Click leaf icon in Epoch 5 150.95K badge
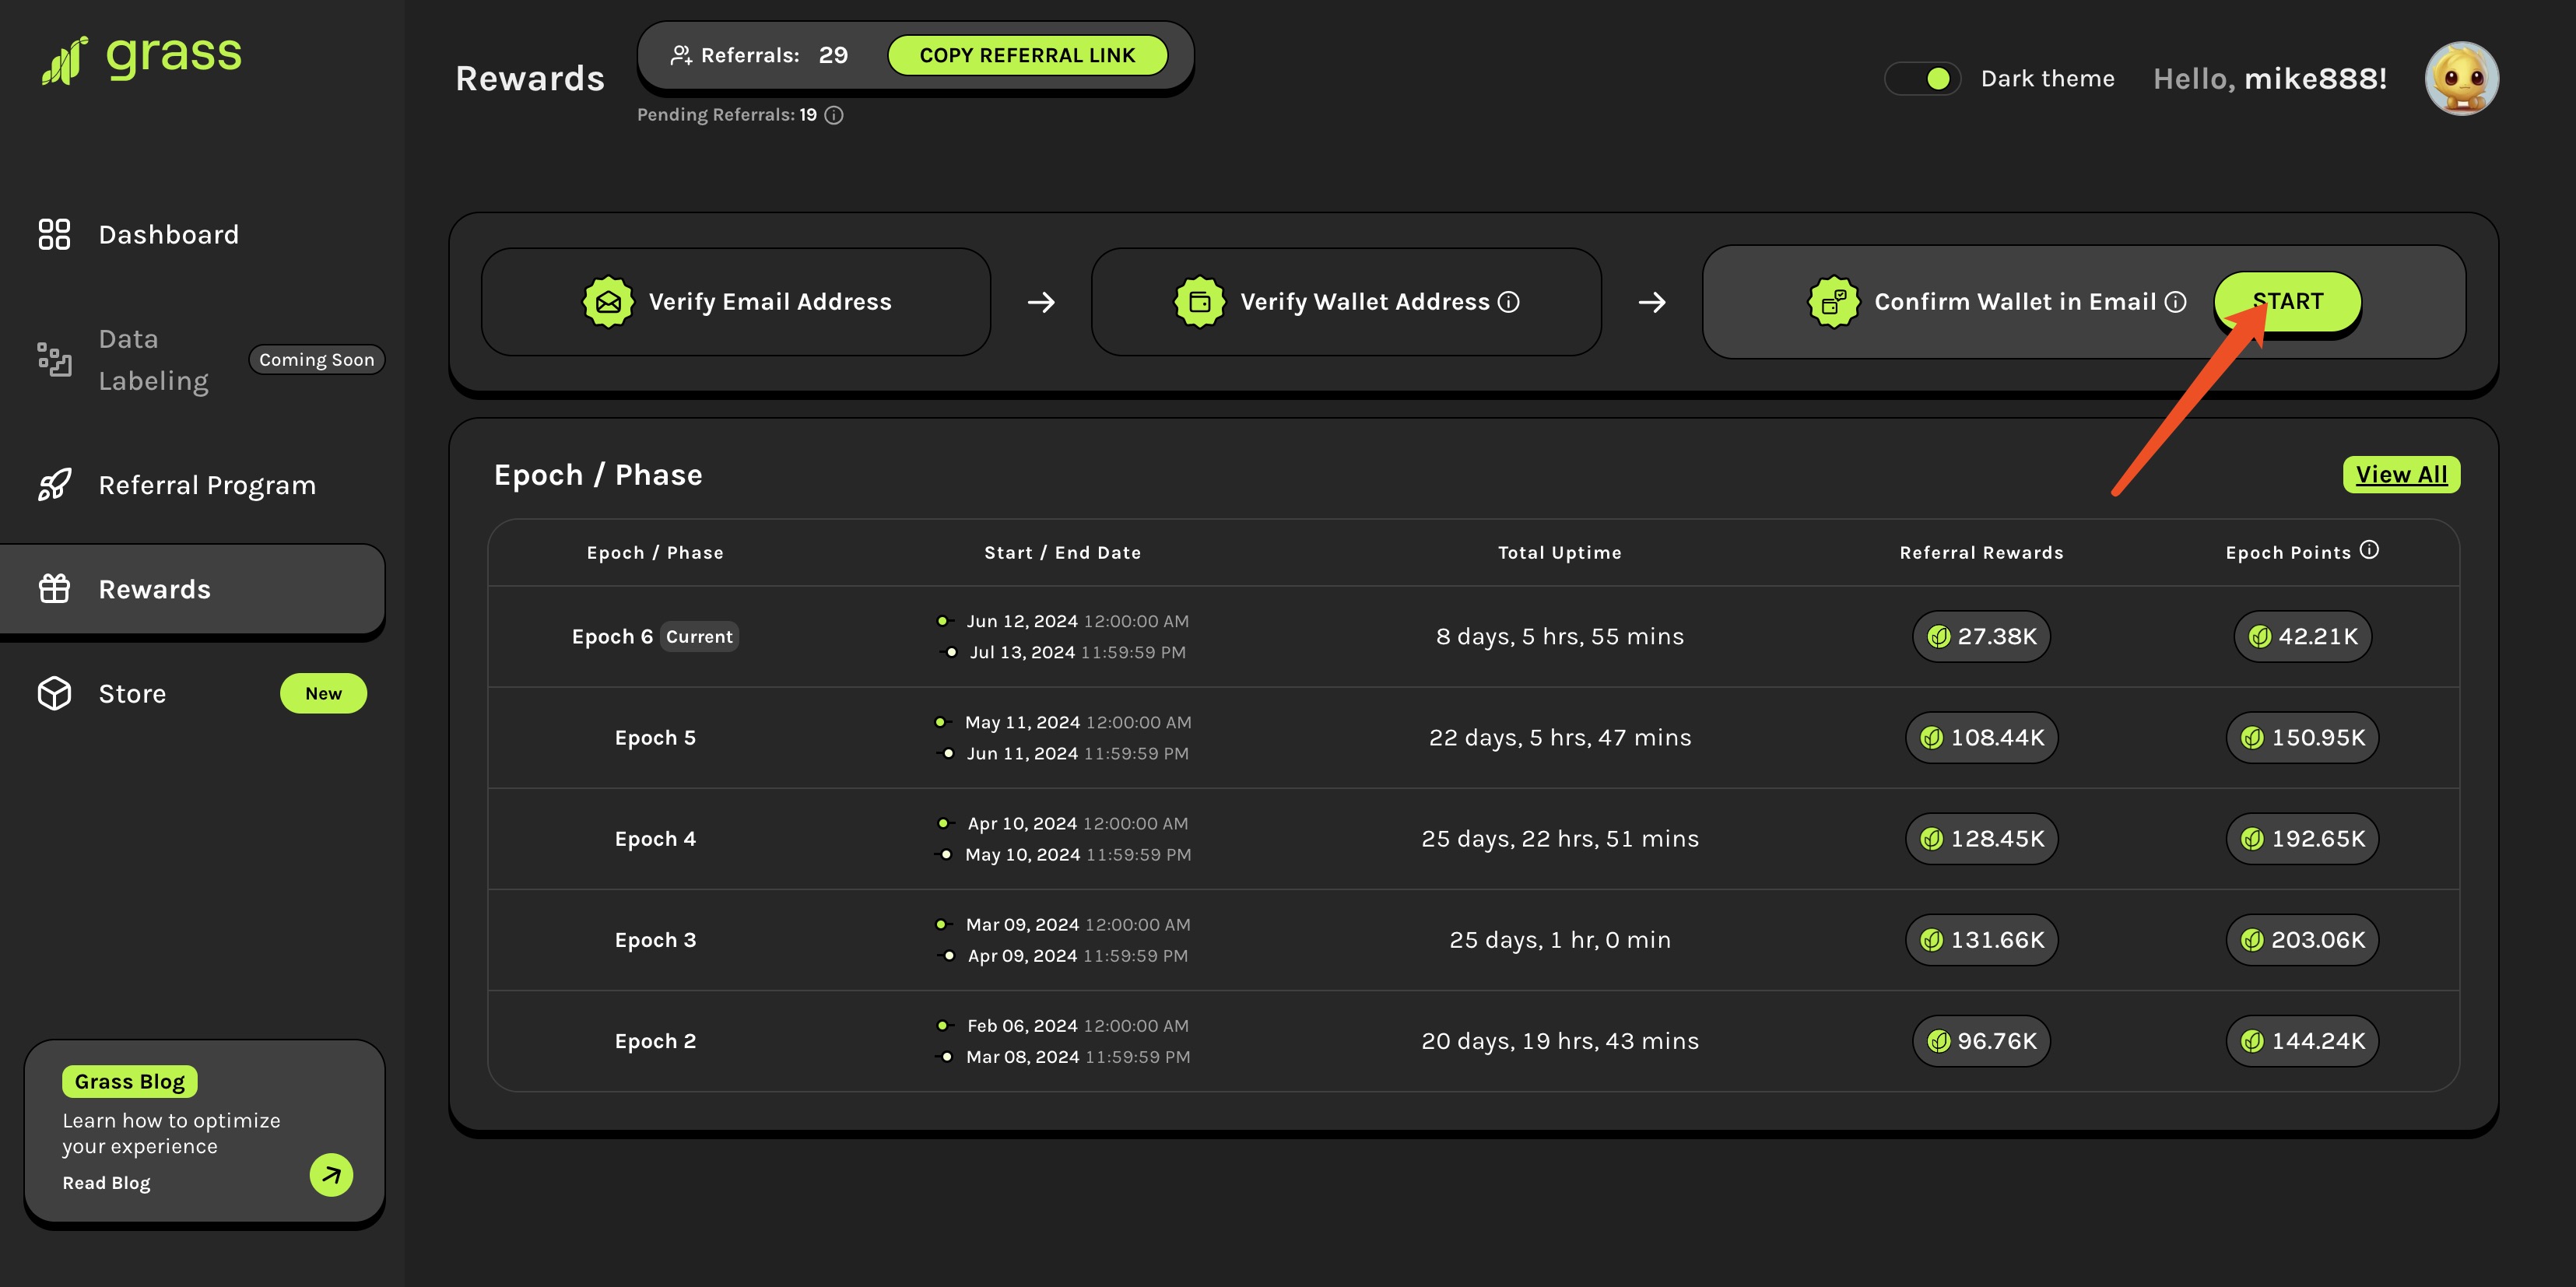2576x1287 pixels. 2252,738
